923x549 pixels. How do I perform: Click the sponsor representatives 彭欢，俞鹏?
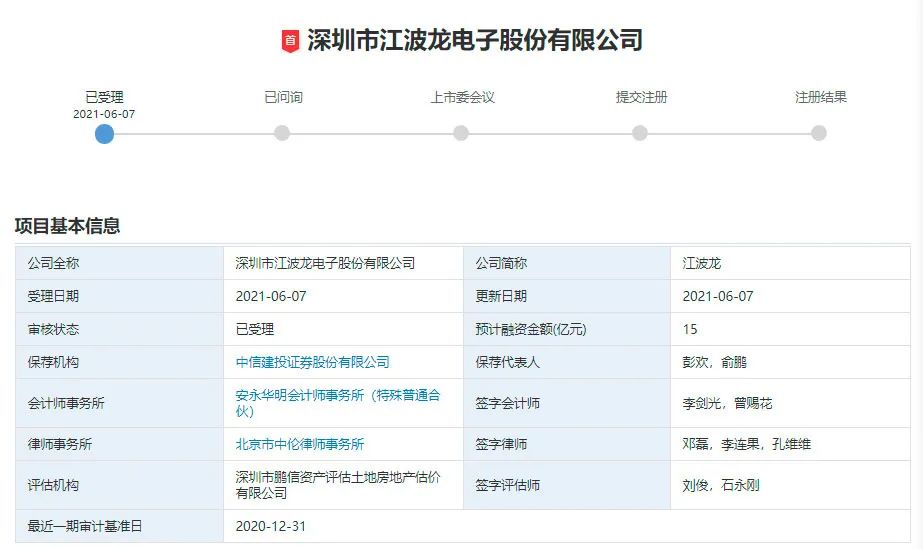click(x=715, y=362)
